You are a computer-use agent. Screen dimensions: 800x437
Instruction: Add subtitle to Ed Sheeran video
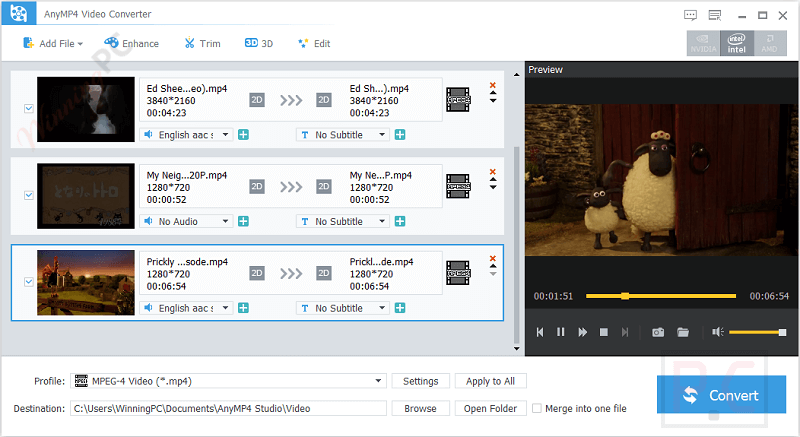click(400, 135)
